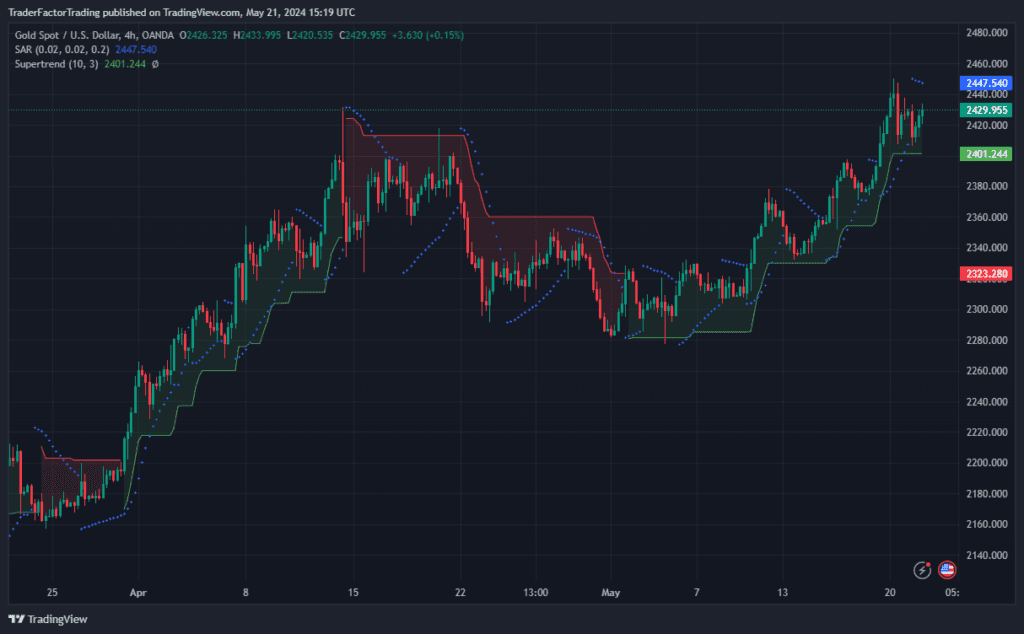Viewport: 1024px width, 634px height.
Task: Click the 2340.000 price axis label
Action: [x=987, y=247]
